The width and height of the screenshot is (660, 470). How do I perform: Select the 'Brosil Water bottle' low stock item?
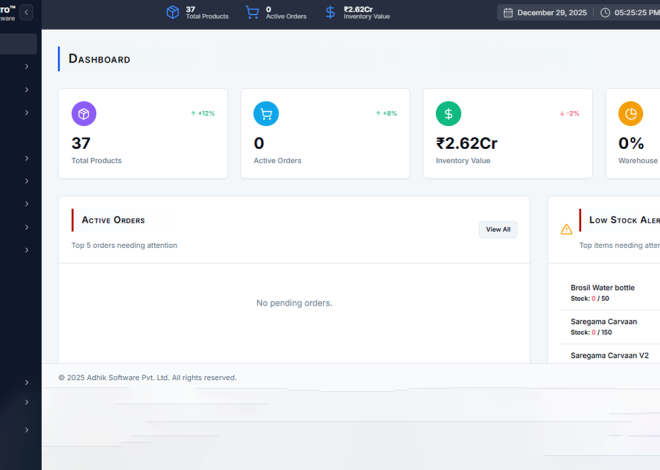(602, 288)
